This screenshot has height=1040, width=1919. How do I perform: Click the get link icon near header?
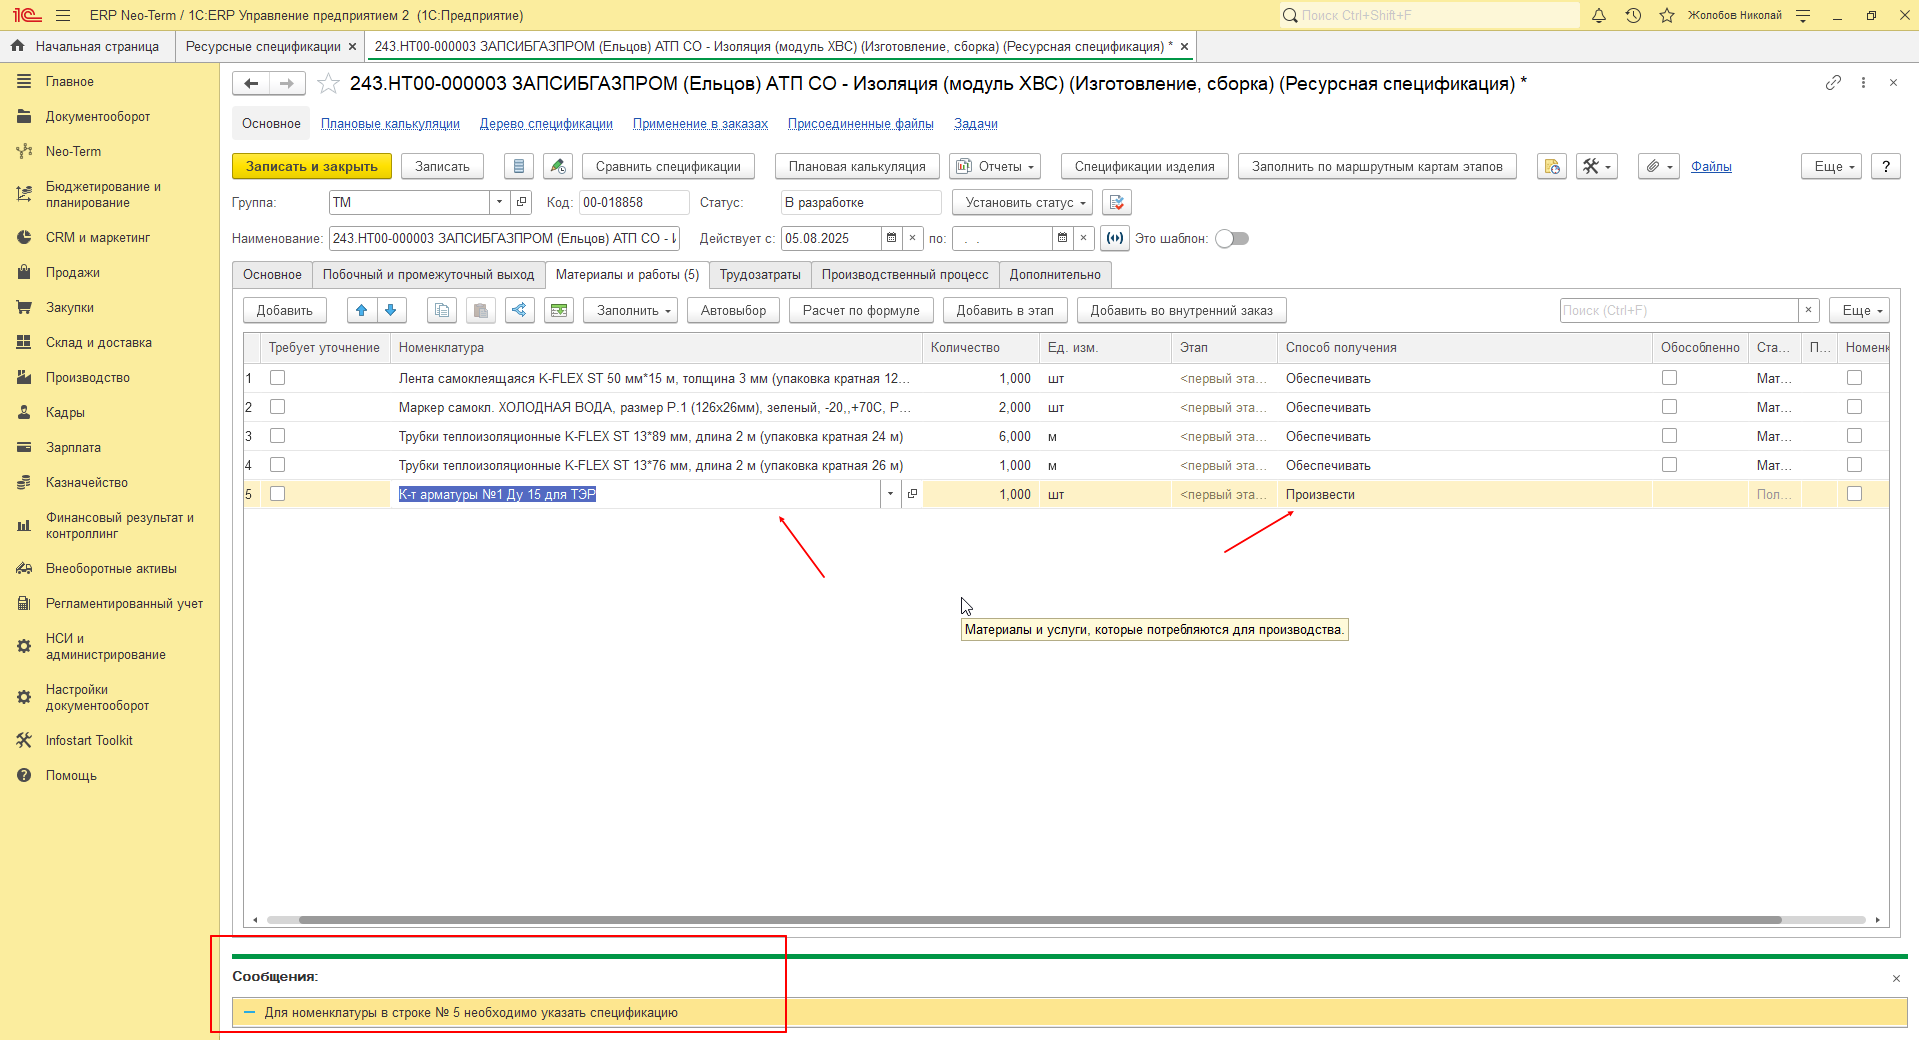point(1833,83)
